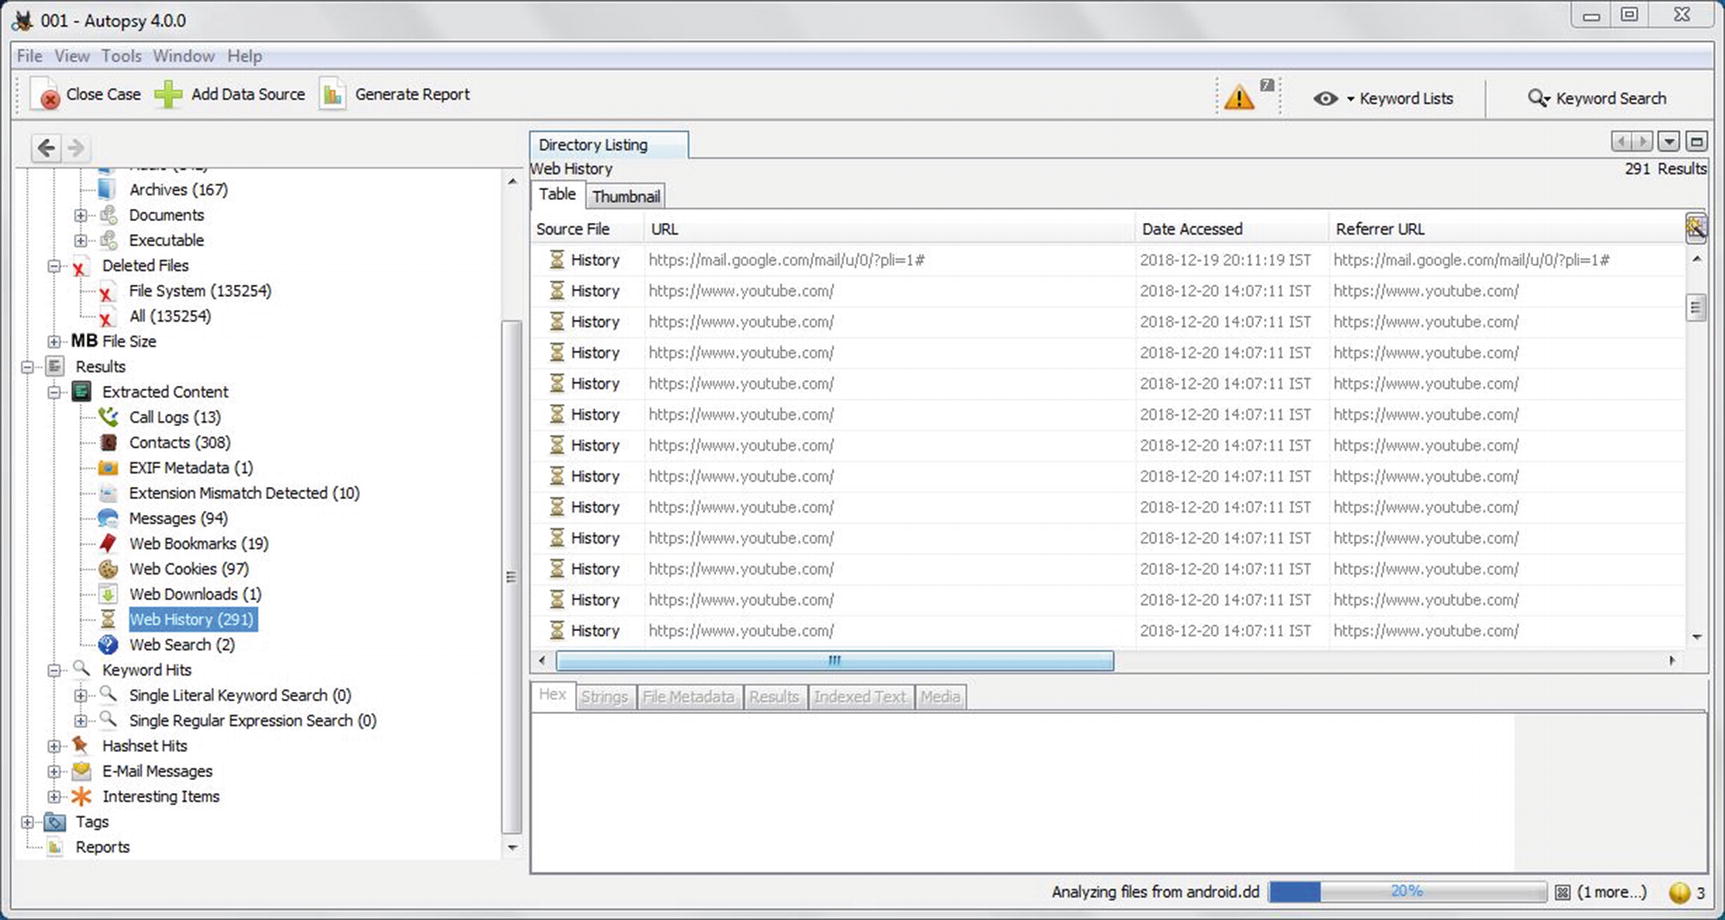Viewport: 1725px width, 920px height.
Task: Click the MB File Size icon
Action: (x=84, y=341)
